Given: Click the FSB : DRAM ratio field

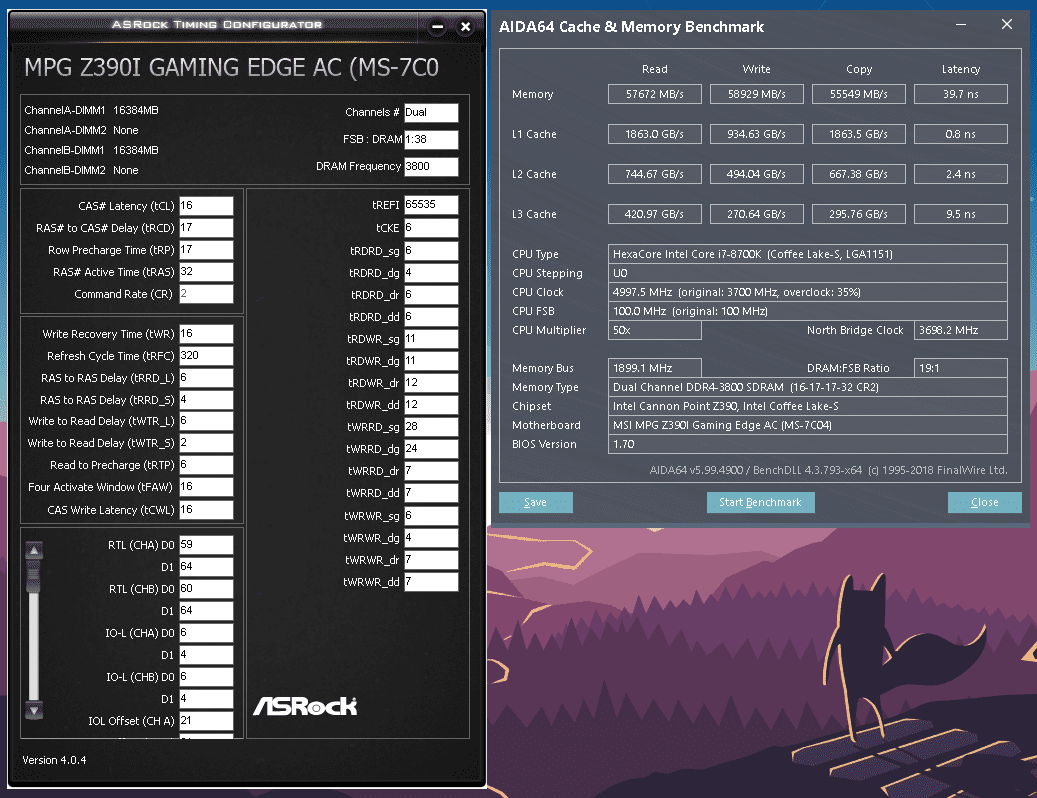Looking at the screenshot, I should point(431,140).
